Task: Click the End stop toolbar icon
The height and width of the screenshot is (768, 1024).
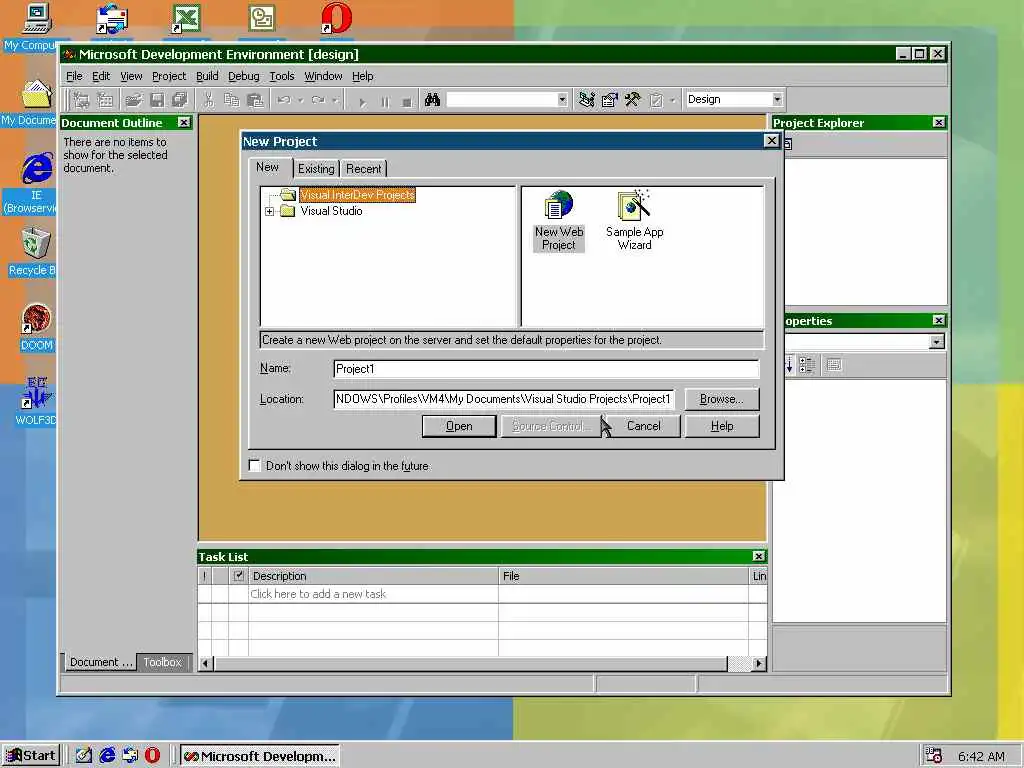Action: tap(407, 101)
